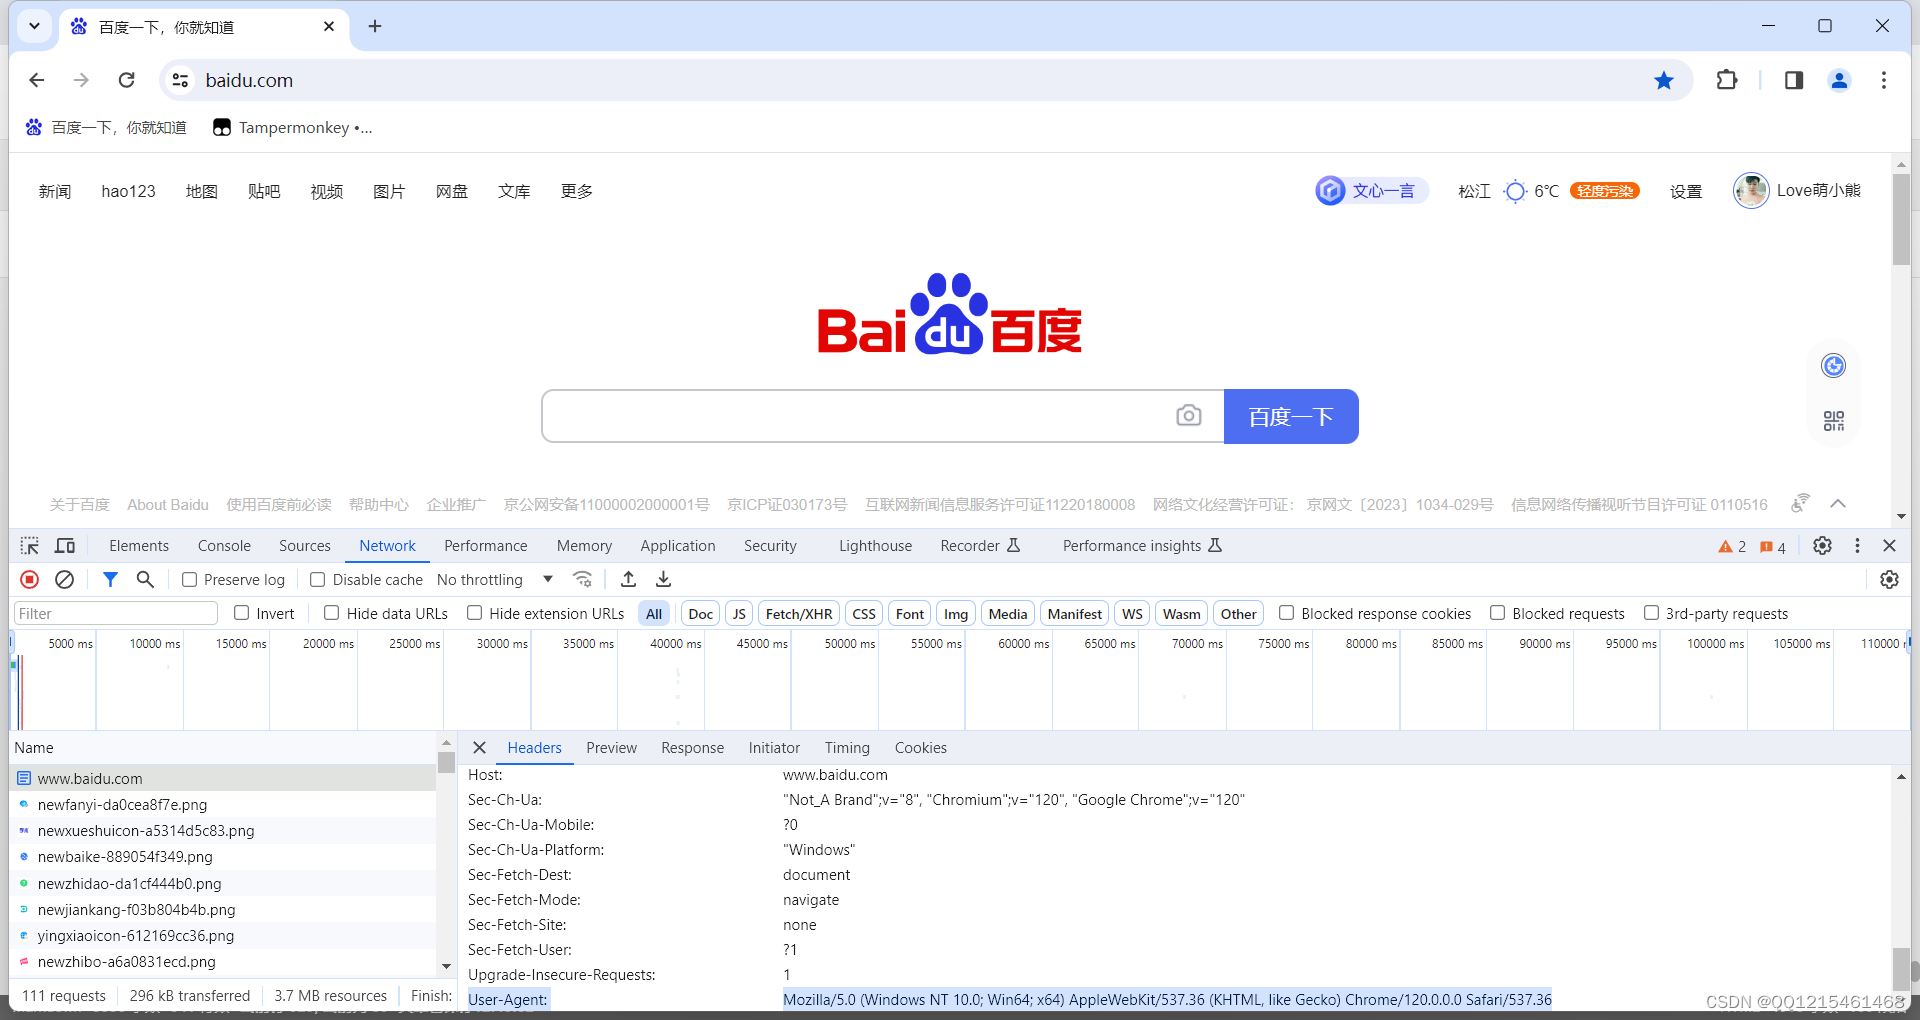This screenshot has width=1920, height=1020.
Task: Stop recording network log
Action: click(30, 579)
